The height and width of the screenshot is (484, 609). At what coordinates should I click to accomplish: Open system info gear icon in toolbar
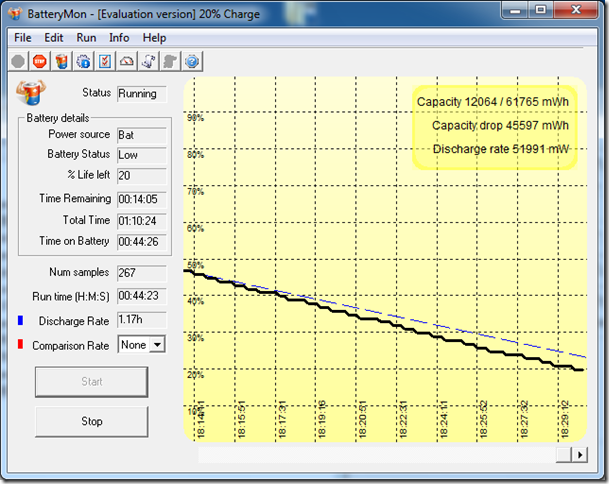[83, 61]
